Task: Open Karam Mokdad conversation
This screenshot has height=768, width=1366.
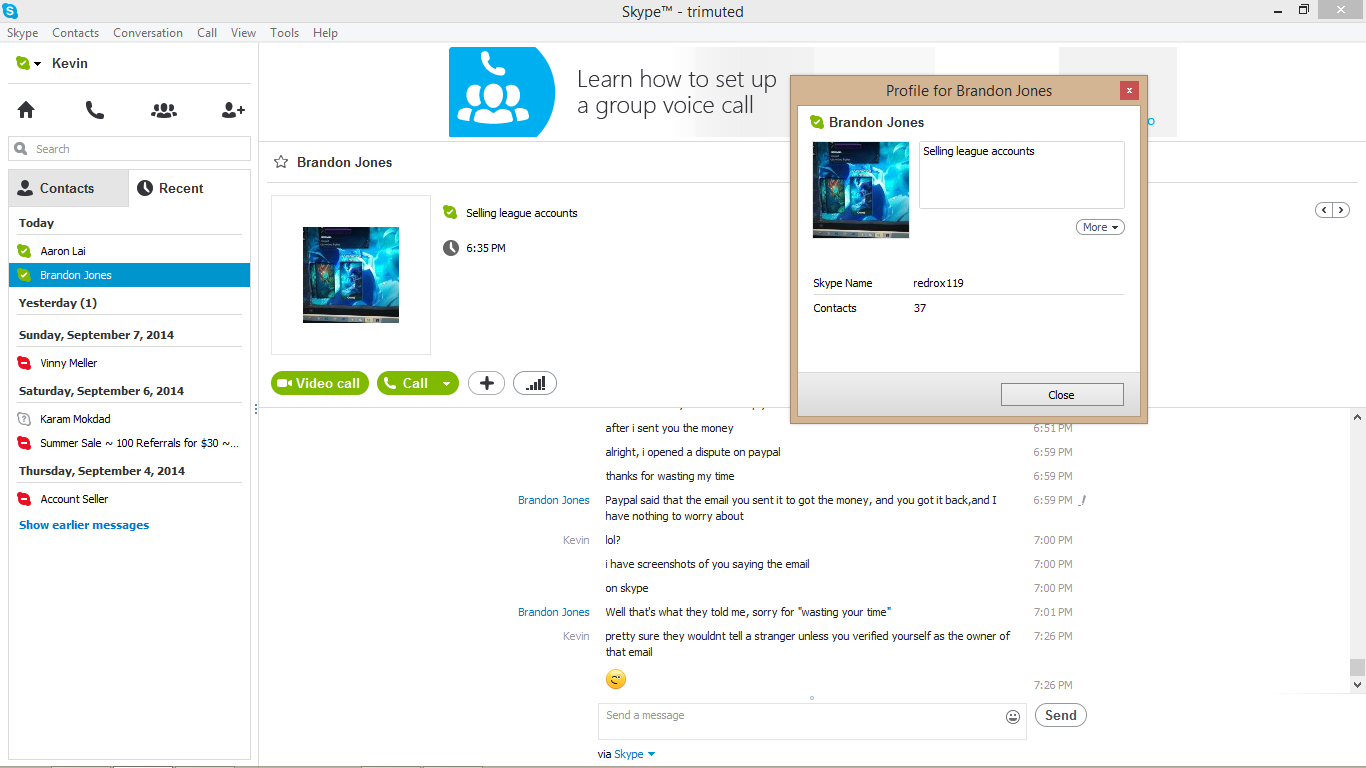Action: pyautogui.click(x=130, y=419)
